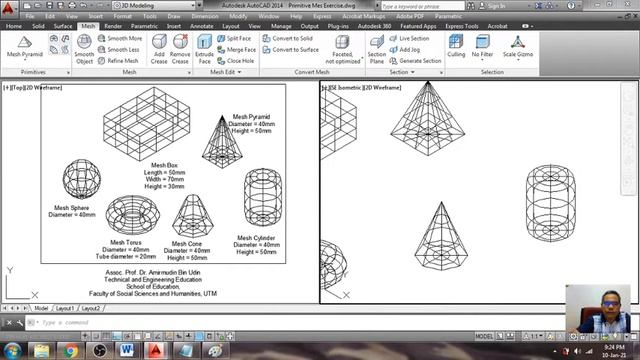Toggle Object Snap in the status bar
The height and width of the screenshot is (360, 640).
tap(137, 336)
